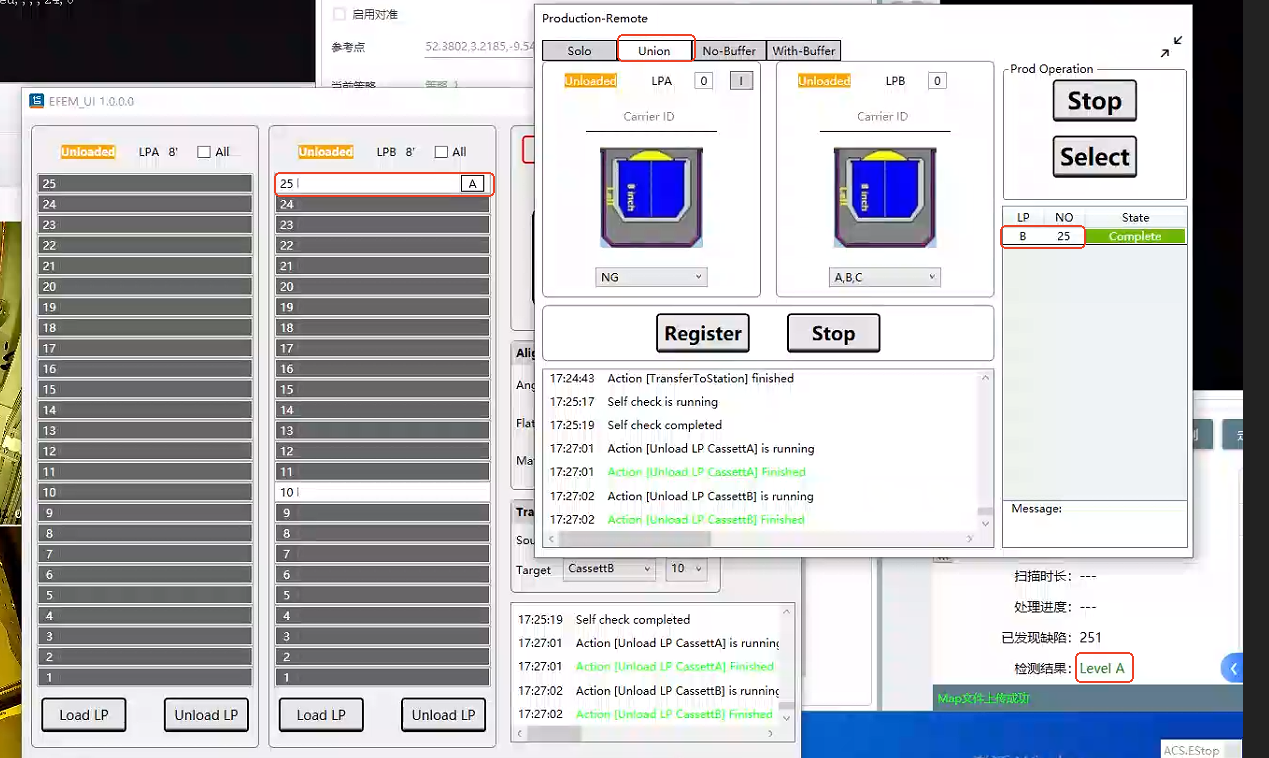Click Select in the Prod Operation group
The image size is (1269, 758).
click(x=1094, y=157)
